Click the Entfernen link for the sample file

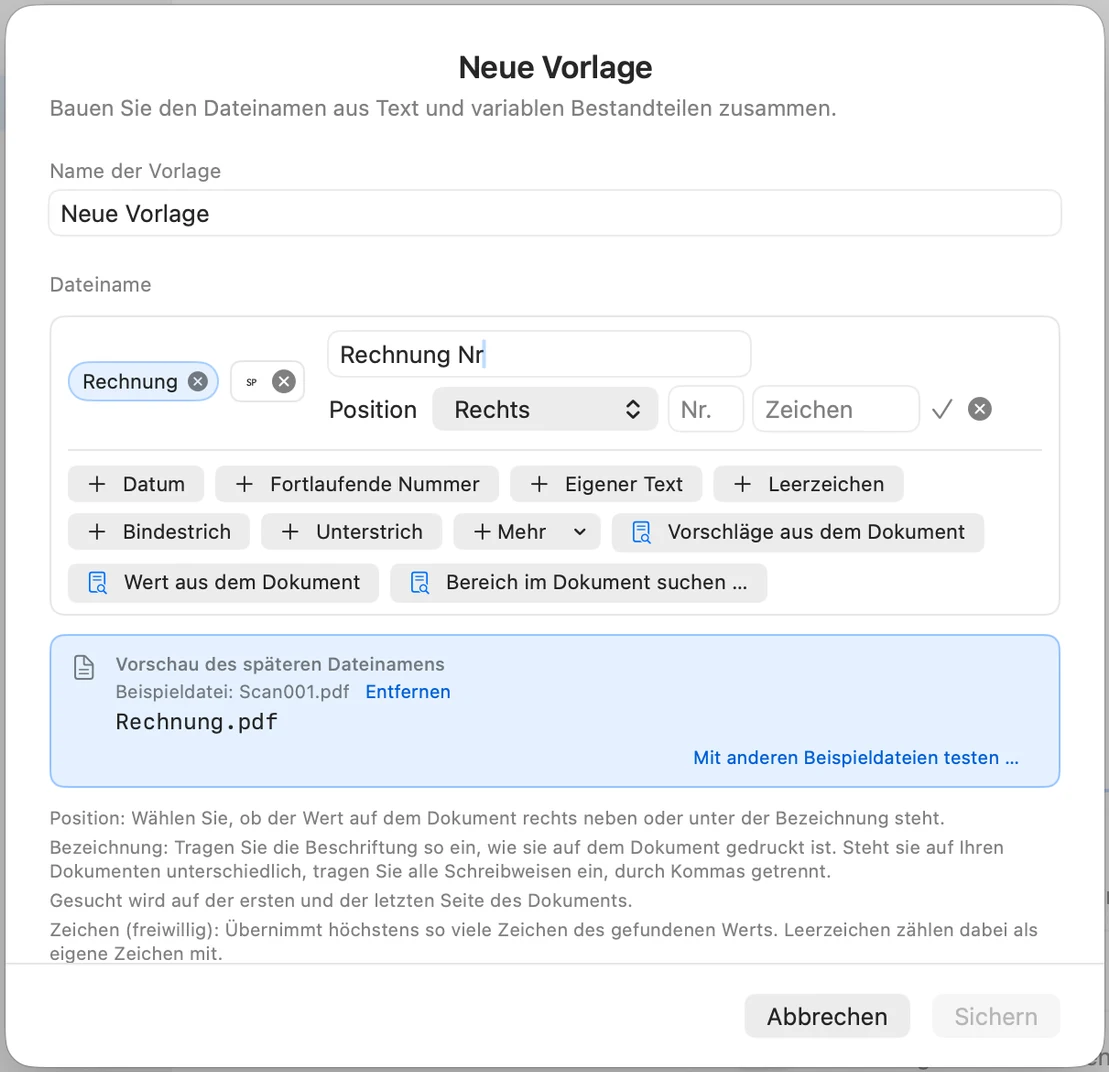pyautogui.click(x=408, y=692)
